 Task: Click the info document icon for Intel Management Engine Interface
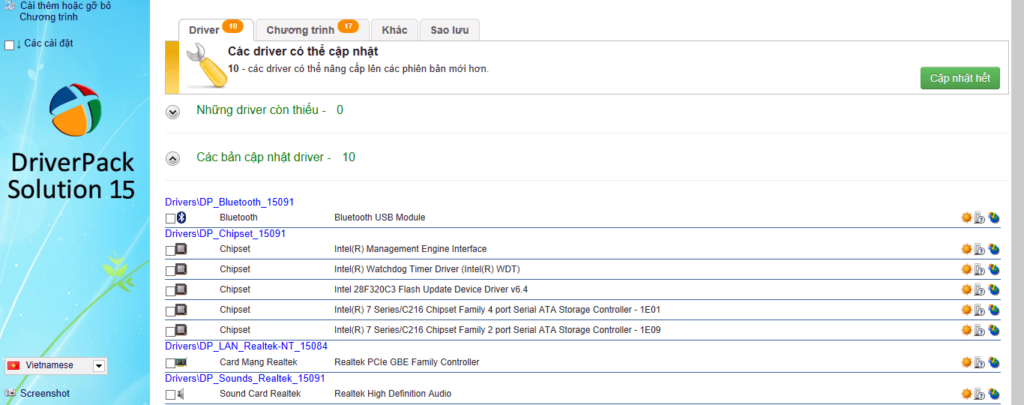[980, 250]
